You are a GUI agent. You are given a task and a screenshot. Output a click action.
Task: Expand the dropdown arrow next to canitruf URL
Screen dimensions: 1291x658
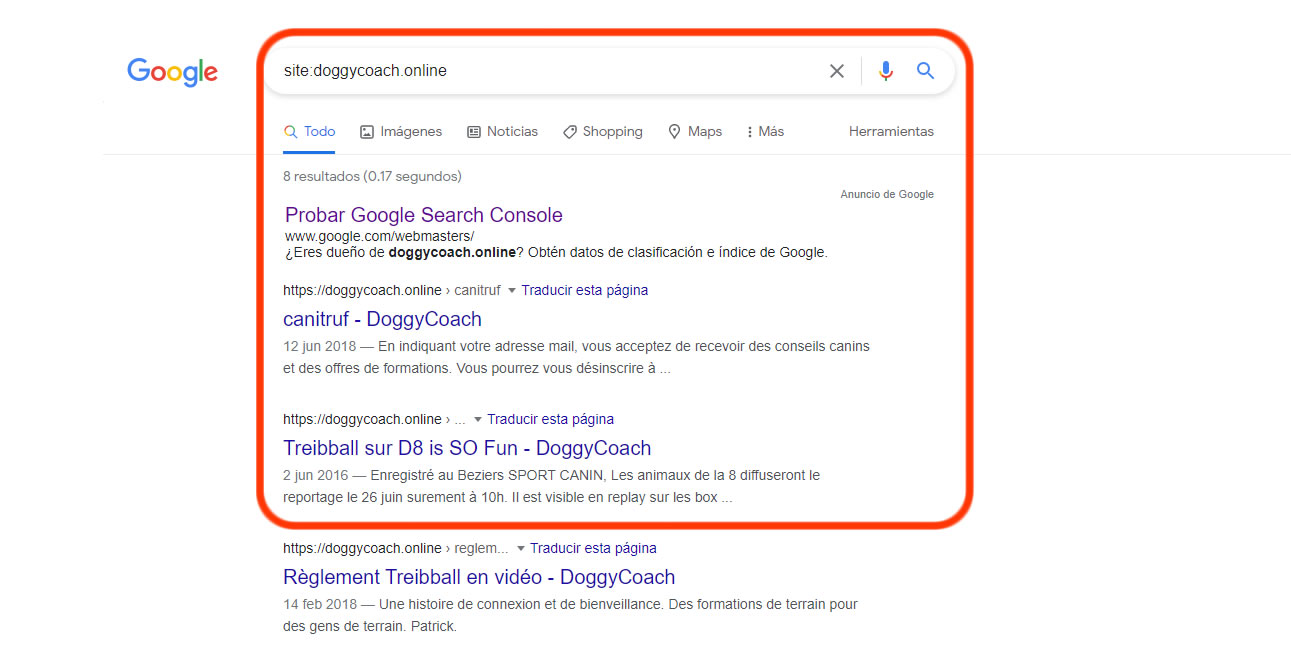coord(512,291)
